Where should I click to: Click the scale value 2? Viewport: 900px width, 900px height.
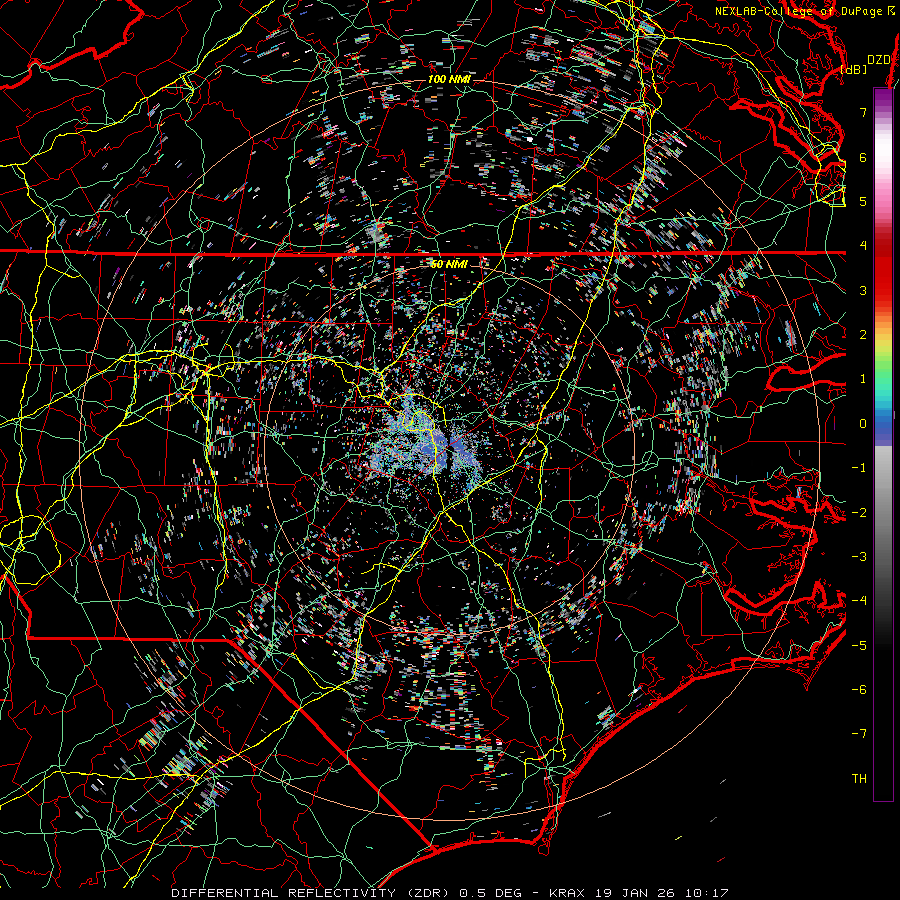[863, 335]
